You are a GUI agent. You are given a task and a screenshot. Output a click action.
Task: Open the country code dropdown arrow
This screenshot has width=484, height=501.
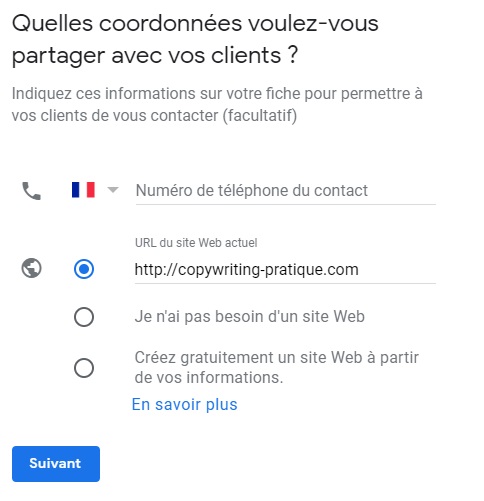pos(113,190)
